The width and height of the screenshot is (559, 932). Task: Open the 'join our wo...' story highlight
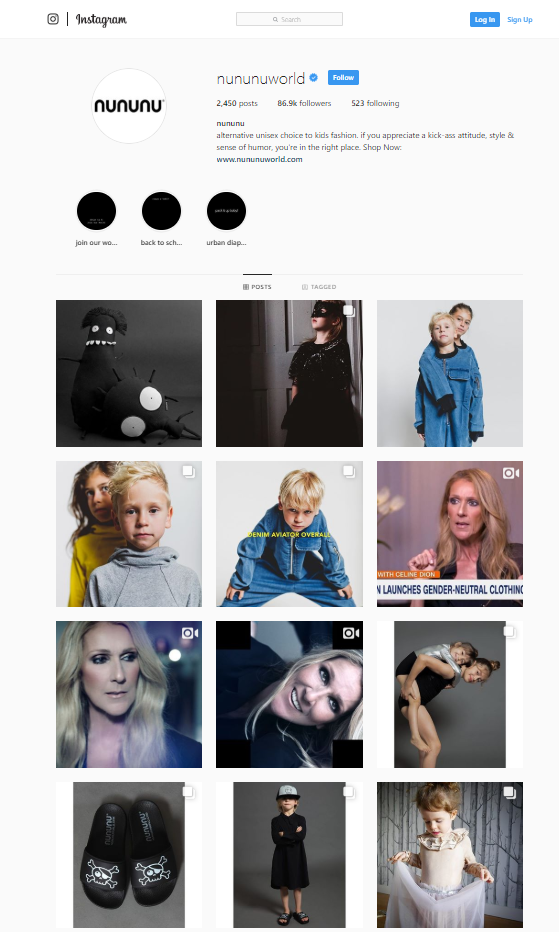(x=96, y=211)
